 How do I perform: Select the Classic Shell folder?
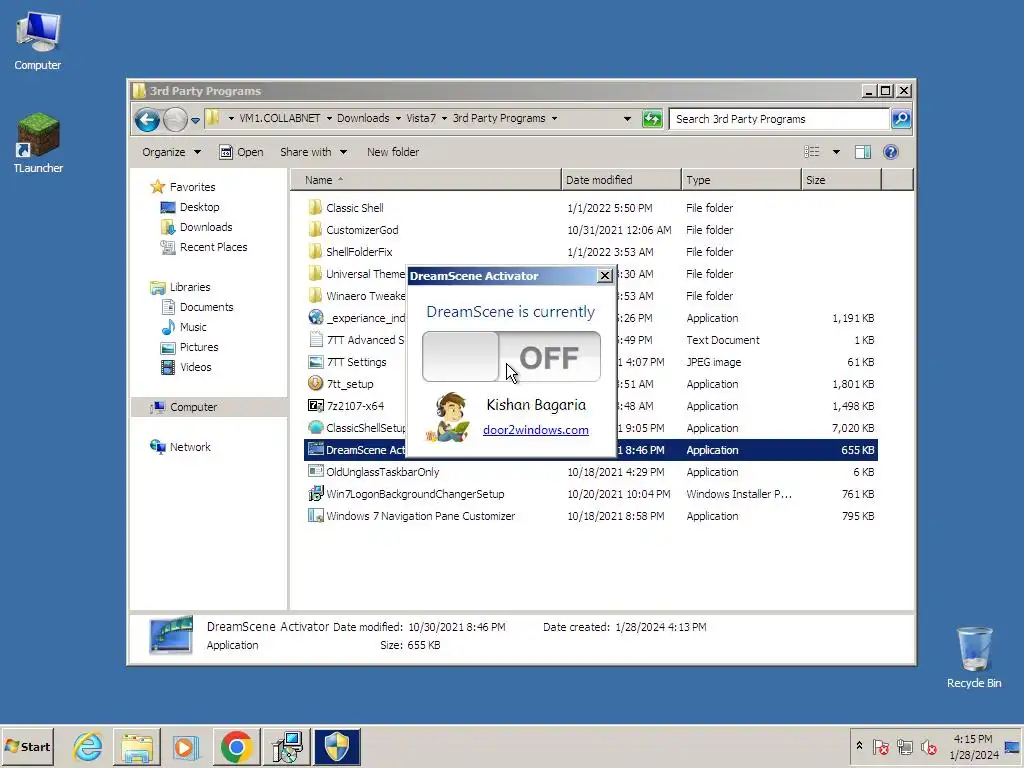click(355, 208)
